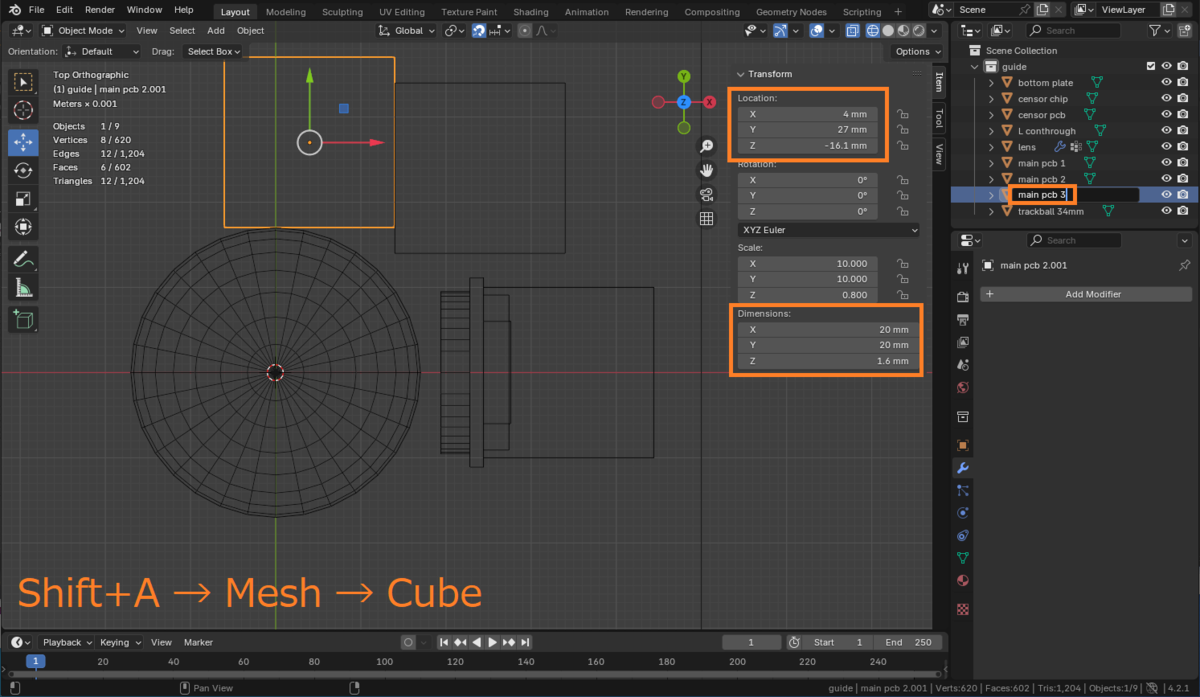The height and width of the screenshot is (697, 1200).
Task: Switch to rendered viewport shading
Action: [x=919, y=30]
